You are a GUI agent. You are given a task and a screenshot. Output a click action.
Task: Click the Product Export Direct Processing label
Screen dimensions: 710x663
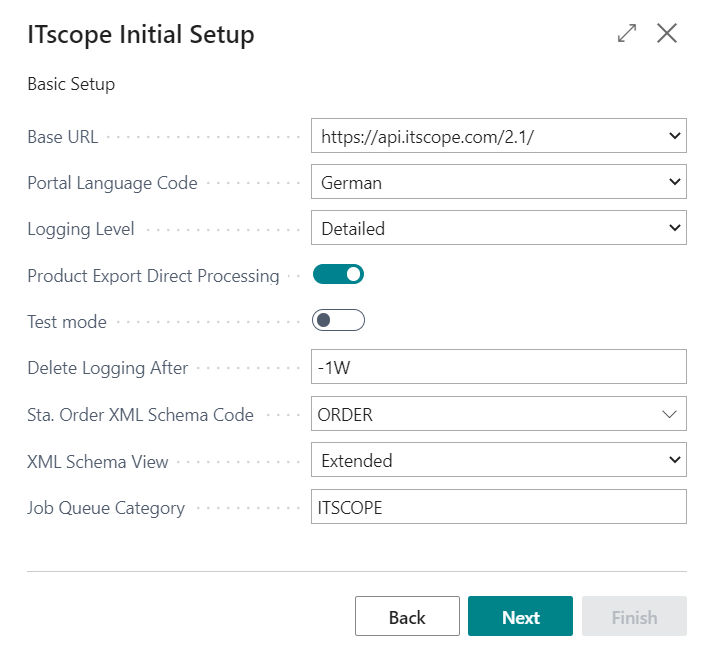pyautogui.click(x=153, y=276)
